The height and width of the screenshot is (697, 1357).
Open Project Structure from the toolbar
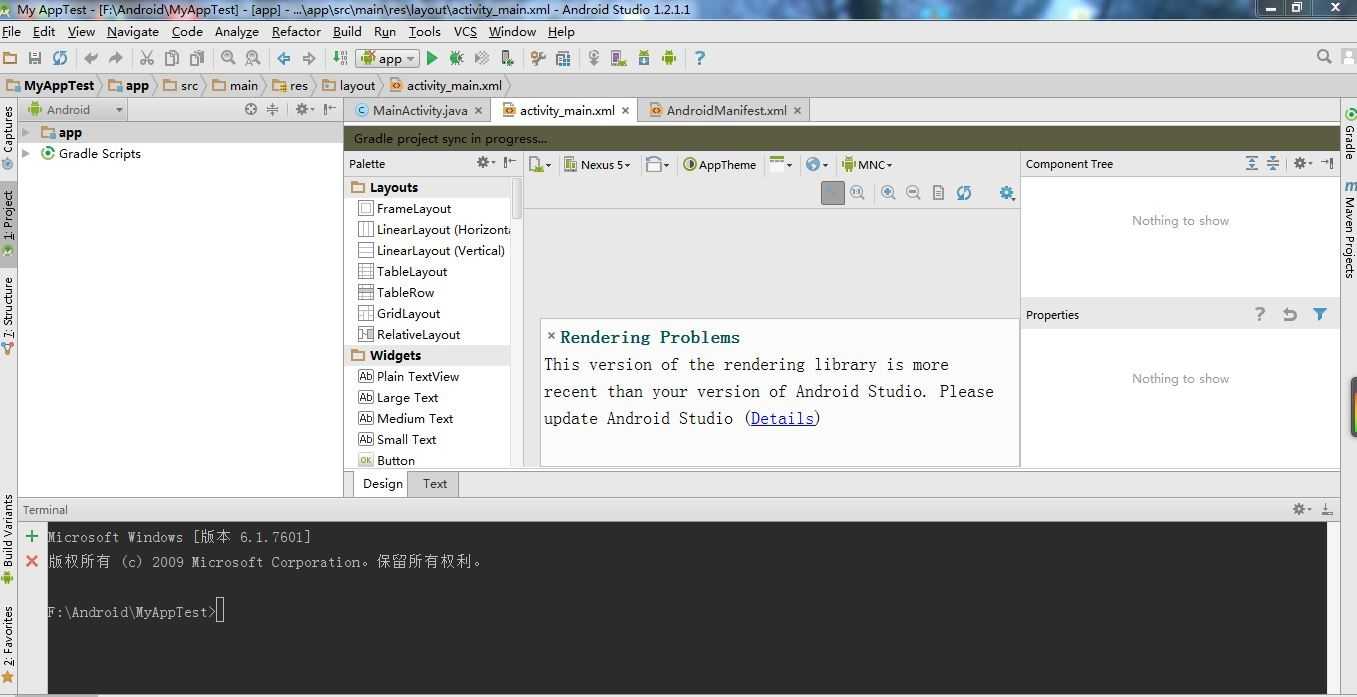point(563,58)
